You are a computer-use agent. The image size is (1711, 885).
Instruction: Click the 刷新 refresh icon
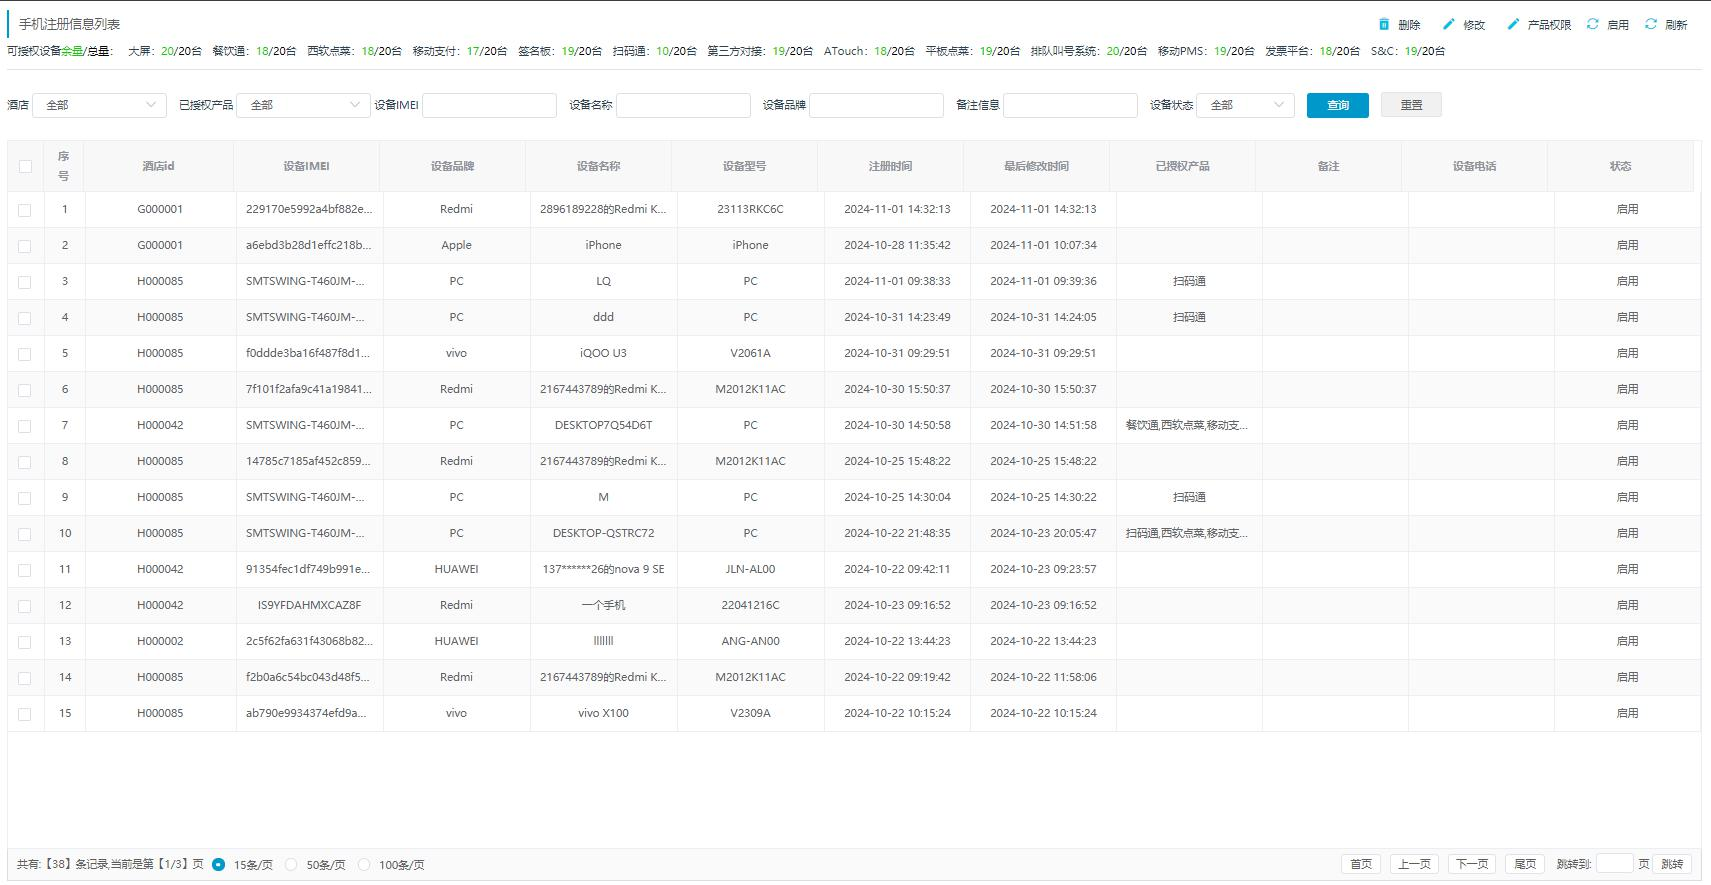(x=1651, y=24)
